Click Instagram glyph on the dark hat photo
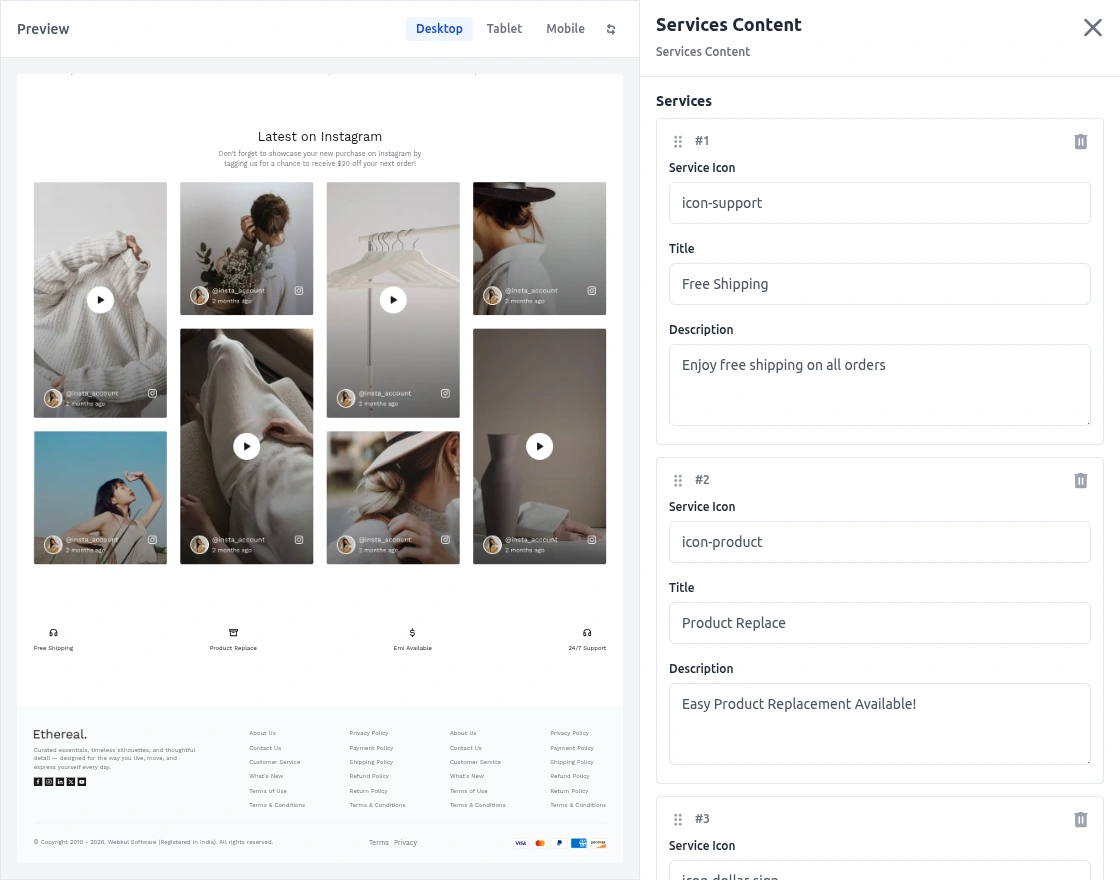This screenshot has width=1120, height=880. point(591,291)
